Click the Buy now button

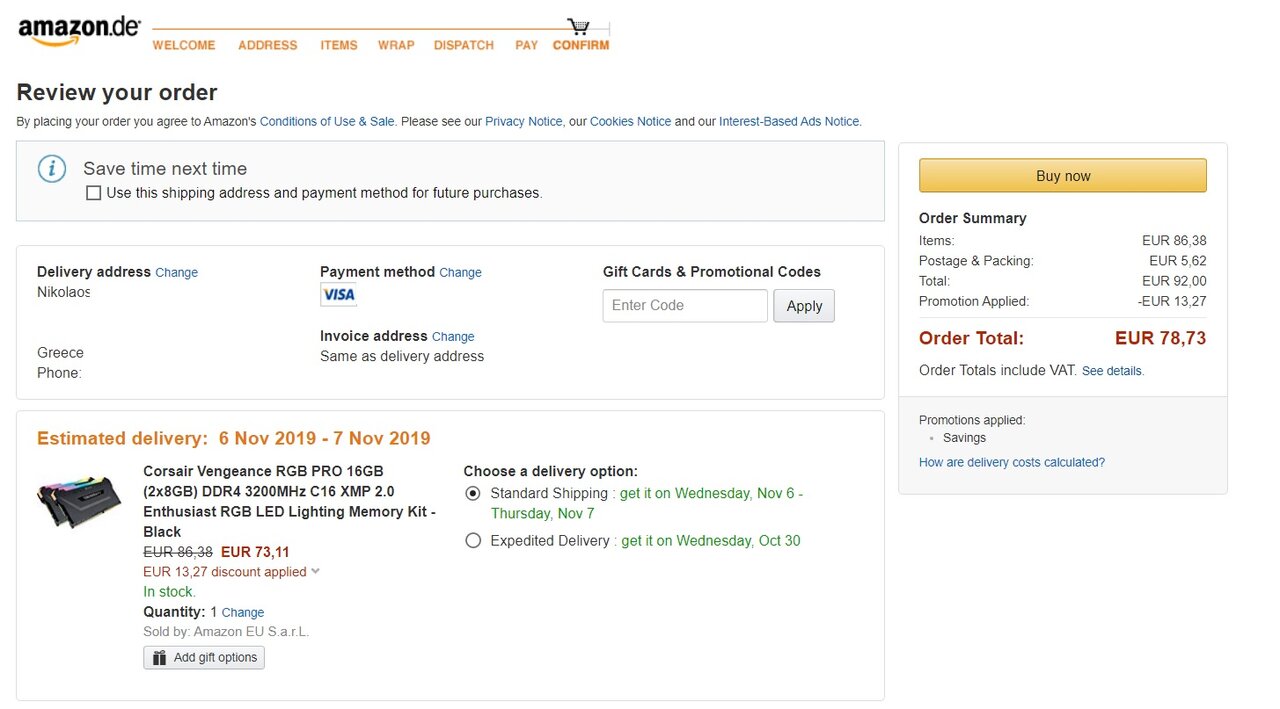pos(1063,175)
